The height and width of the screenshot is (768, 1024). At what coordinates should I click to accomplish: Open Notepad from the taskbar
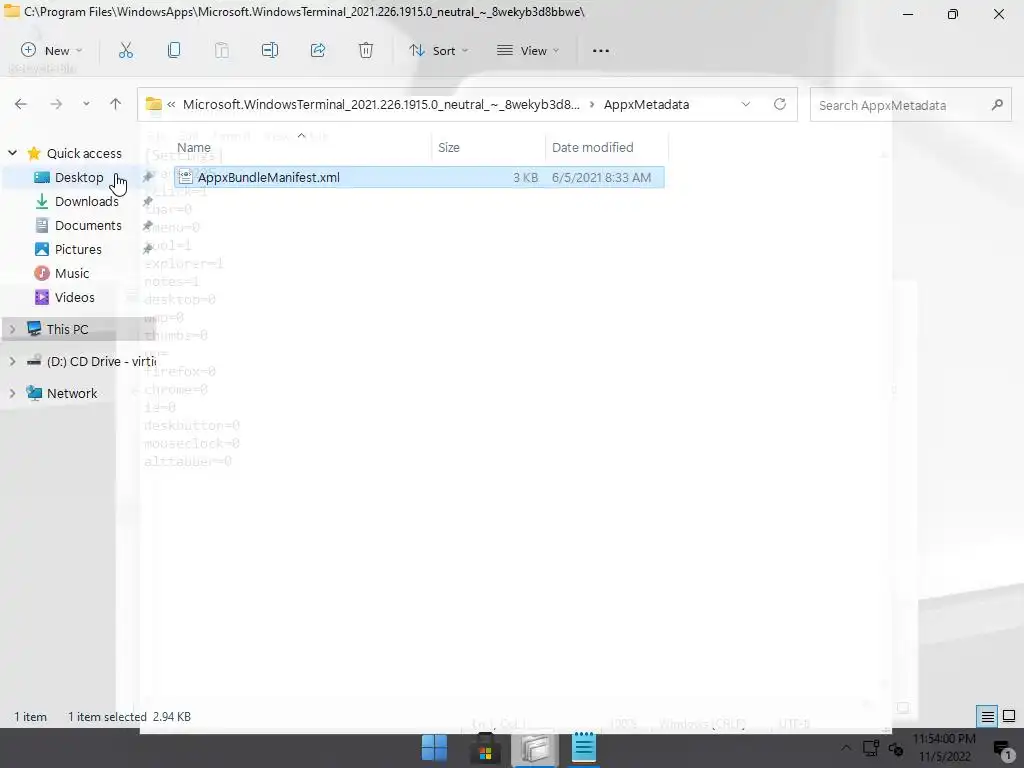(584, 748)
